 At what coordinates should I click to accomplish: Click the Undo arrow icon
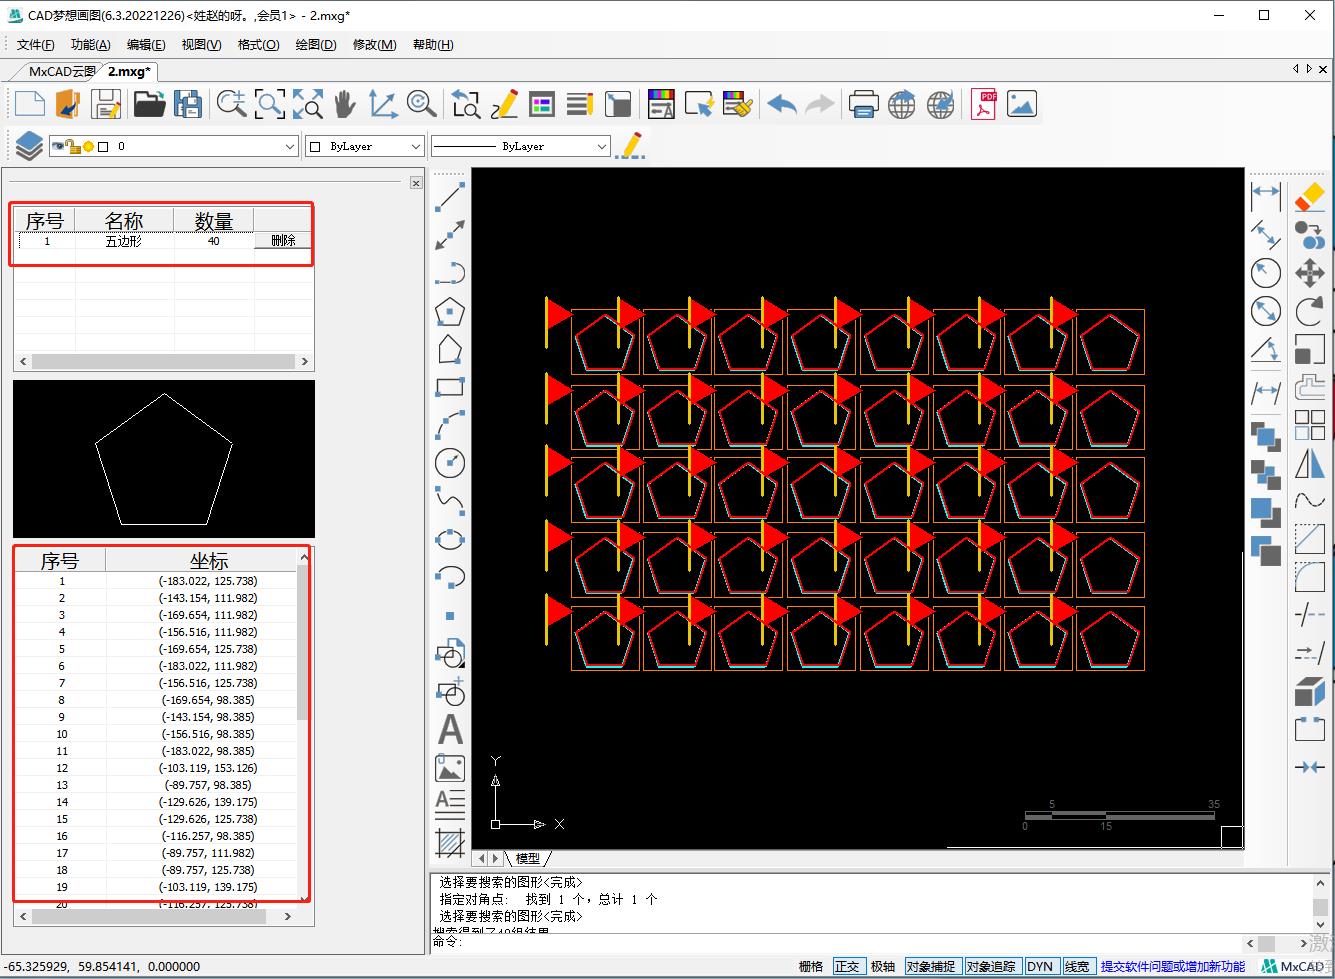pos(782,104)
